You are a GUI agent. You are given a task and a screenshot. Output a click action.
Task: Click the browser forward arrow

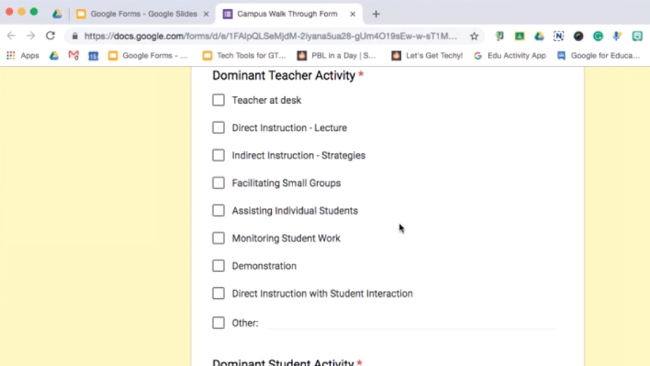pyautogui.click(x=31, y=36)
